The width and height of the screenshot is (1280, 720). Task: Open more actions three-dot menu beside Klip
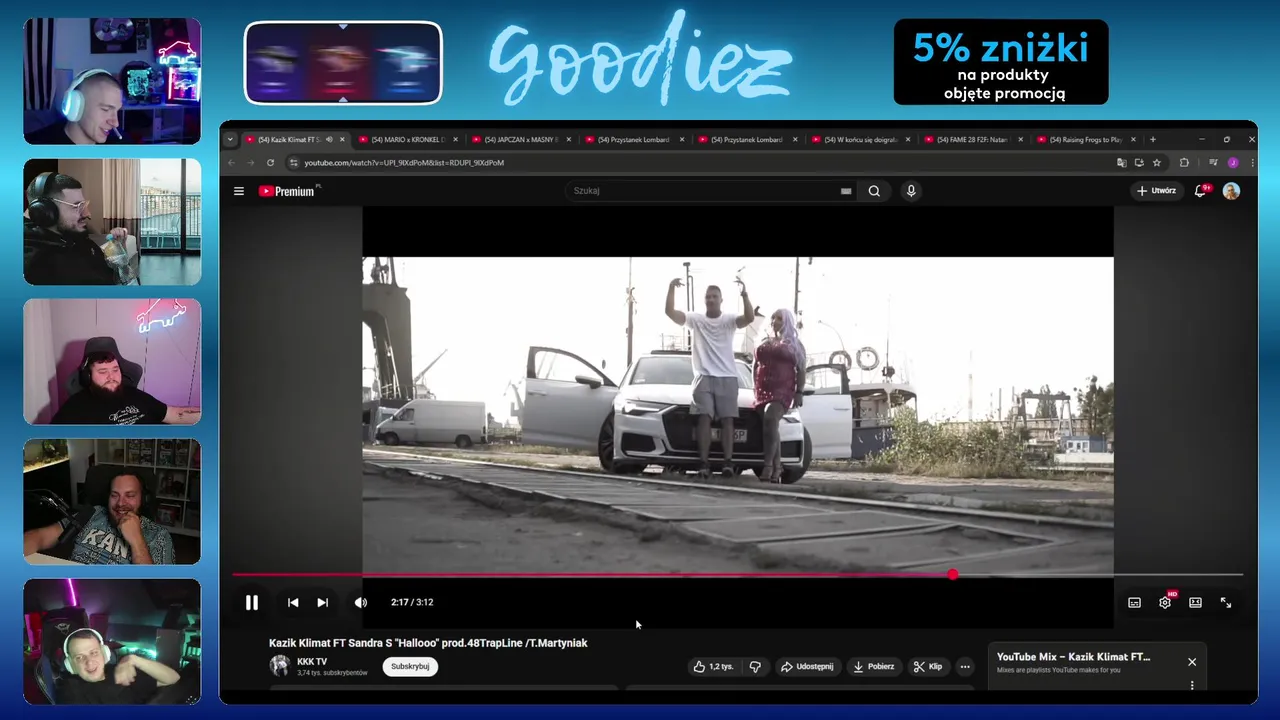(x=965, y=667)
